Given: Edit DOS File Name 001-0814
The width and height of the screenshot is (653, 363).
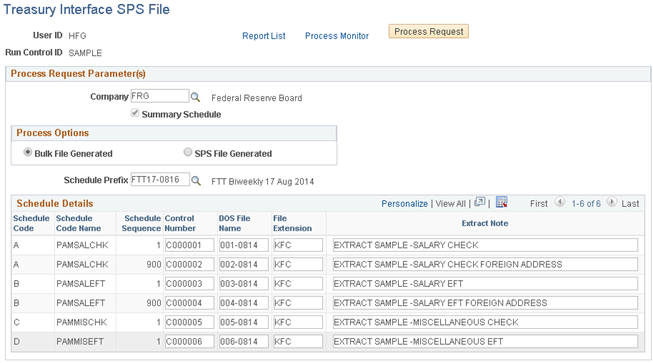Looking at the screenshot, I should 244,245.
